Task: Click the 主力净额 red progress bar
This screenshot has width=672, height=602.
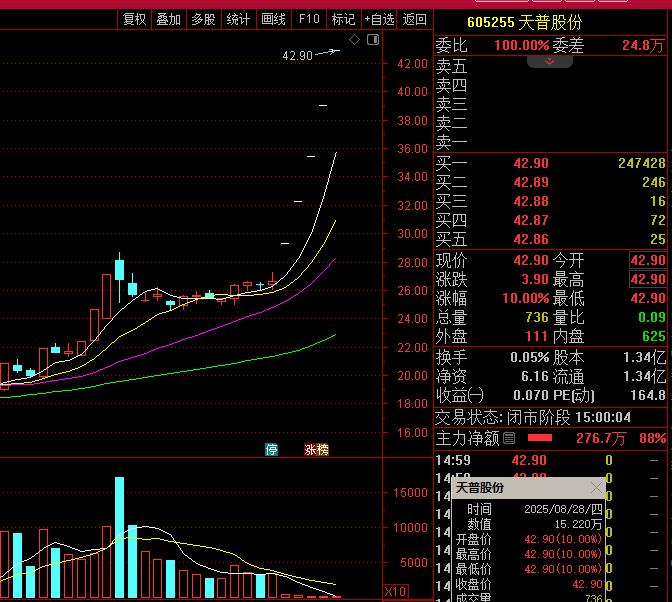Action: click(540, 438)
